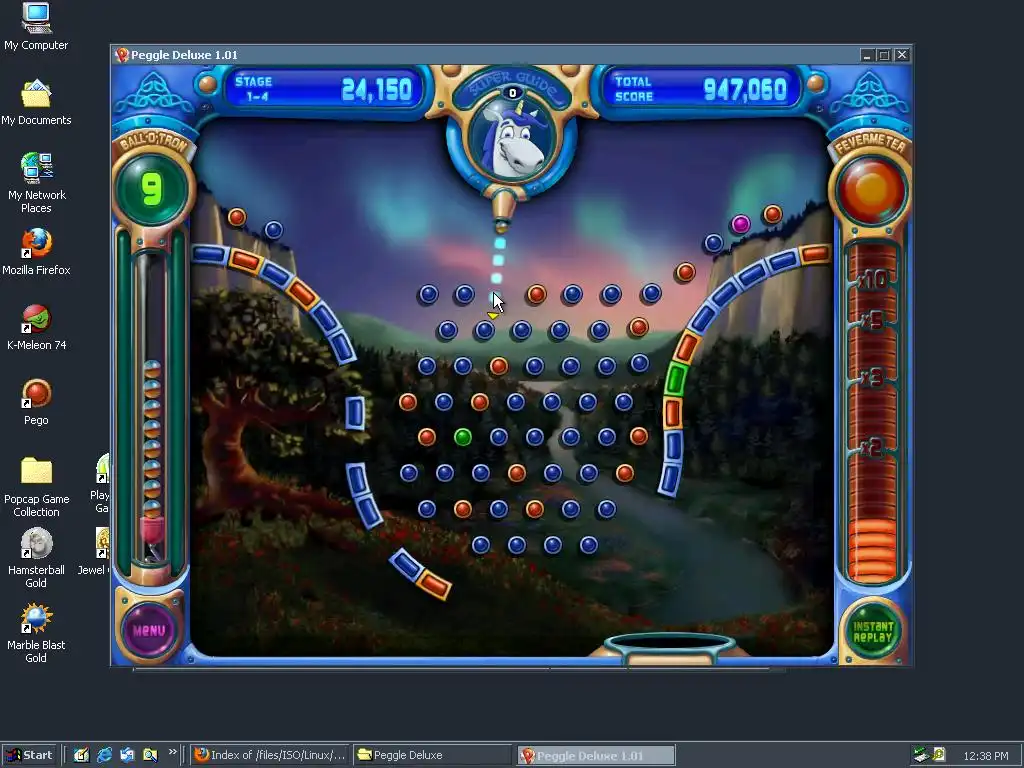Launch K-Meleon 74 desktop shortcut
Viewport: 1024px width, 768px height.
36,328
